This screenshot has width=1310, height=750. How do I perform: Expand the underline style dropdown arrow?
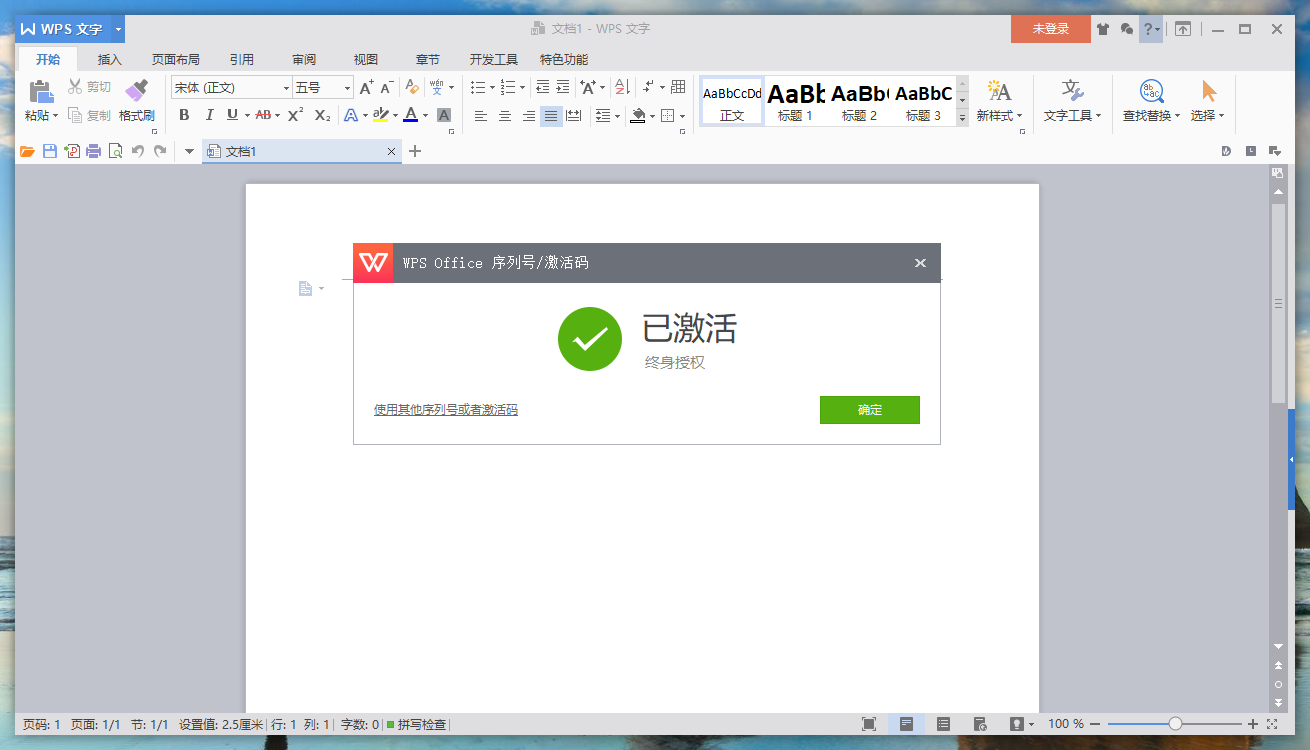pos(246,116)
